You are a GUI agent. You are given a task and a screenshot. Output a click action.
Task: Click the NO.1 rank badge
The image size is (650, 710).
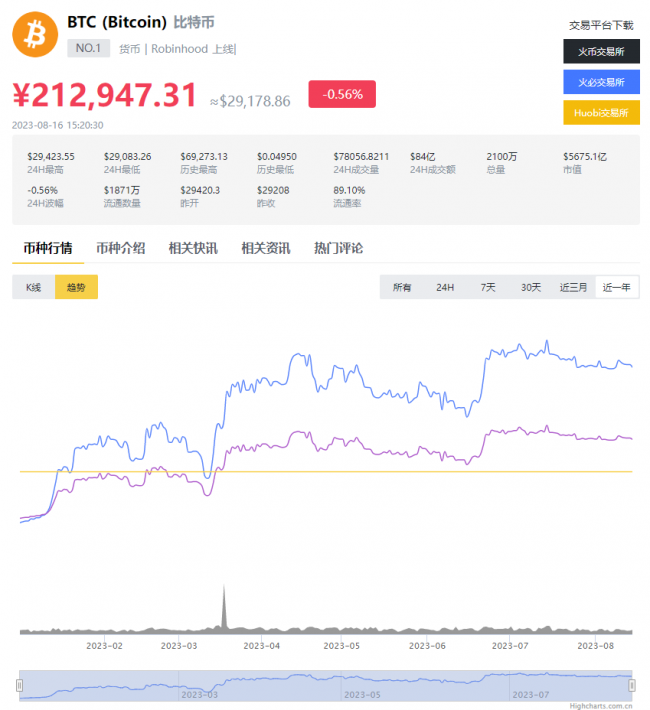click(x=89, y=48)
